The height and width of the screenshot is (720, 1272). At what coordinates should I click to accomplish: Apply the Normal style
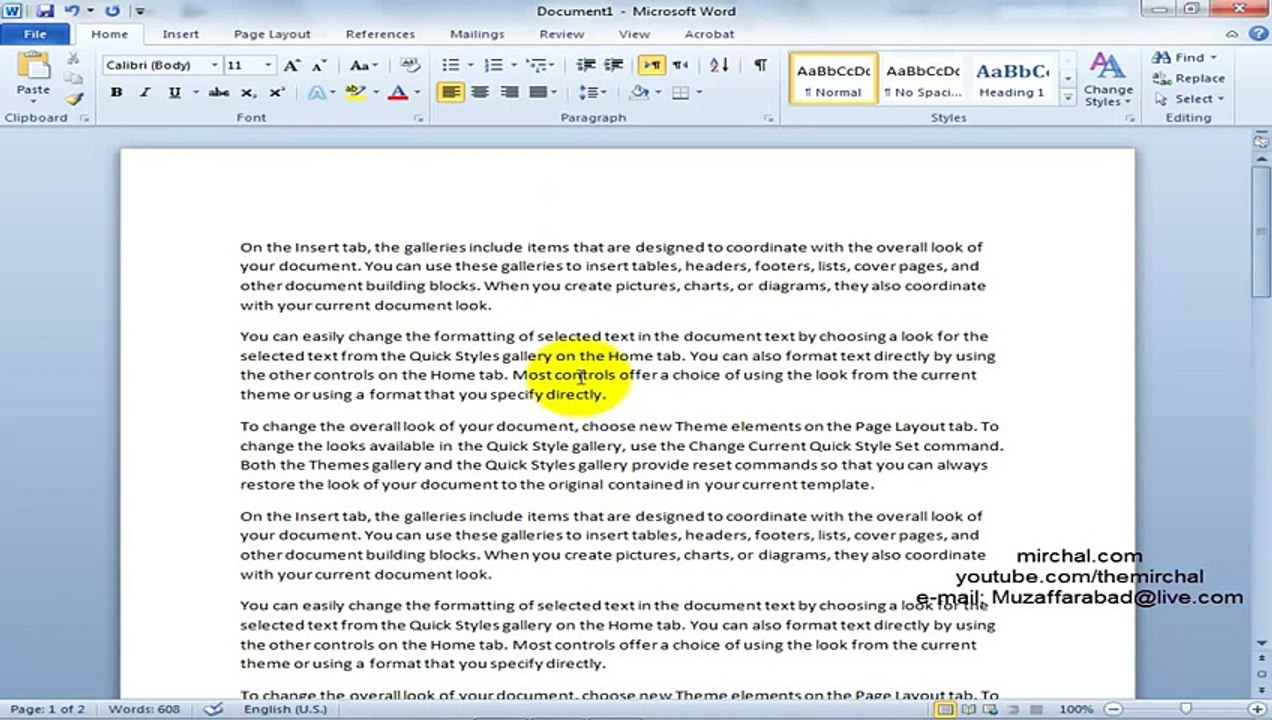(833, 80)
